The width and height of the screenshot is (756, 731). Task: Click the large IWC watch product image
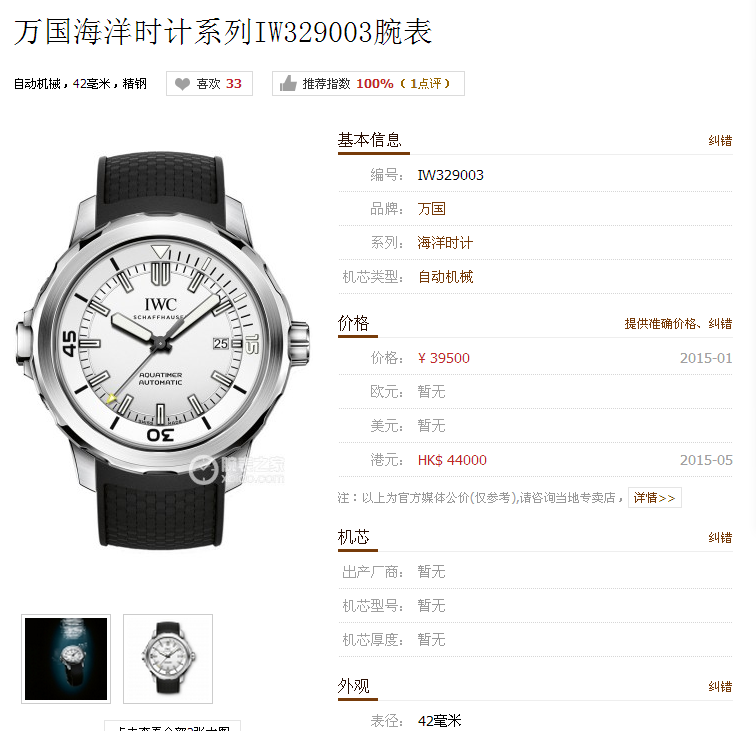[x=162, y=351]
